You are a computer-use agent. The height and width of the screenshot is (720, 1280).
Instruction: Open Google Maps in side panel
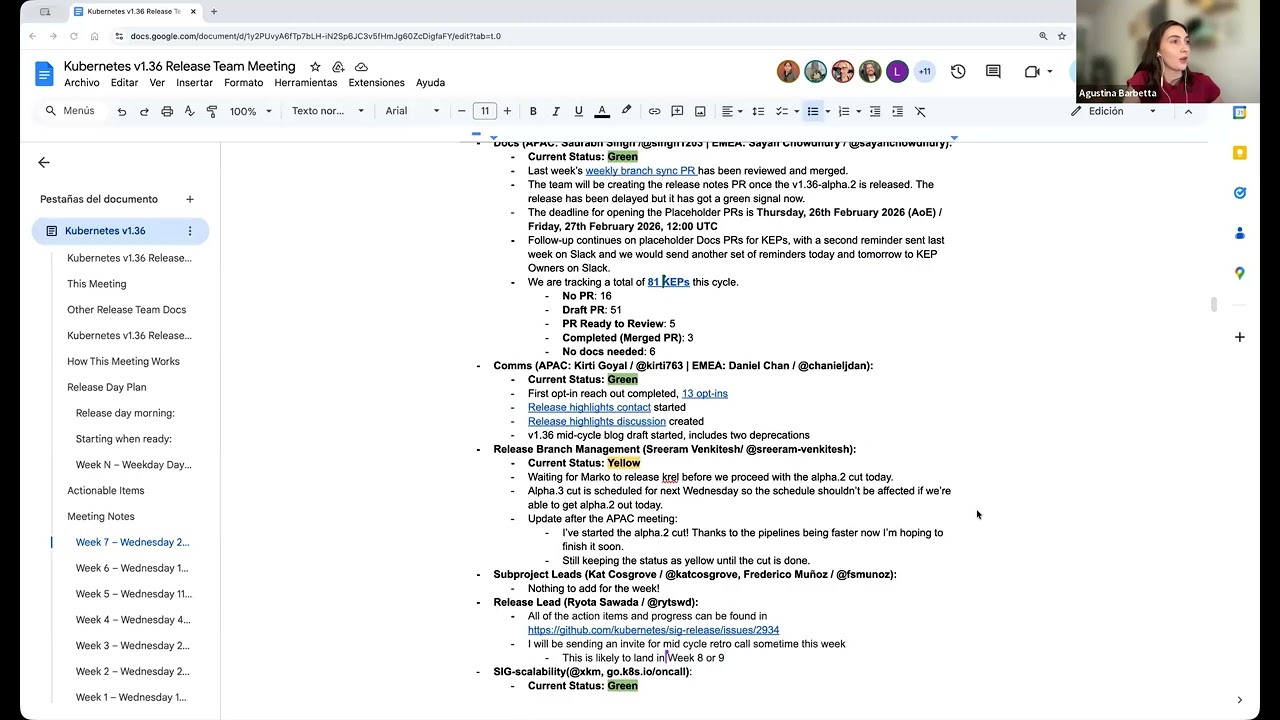click(x=1239, y=273)
